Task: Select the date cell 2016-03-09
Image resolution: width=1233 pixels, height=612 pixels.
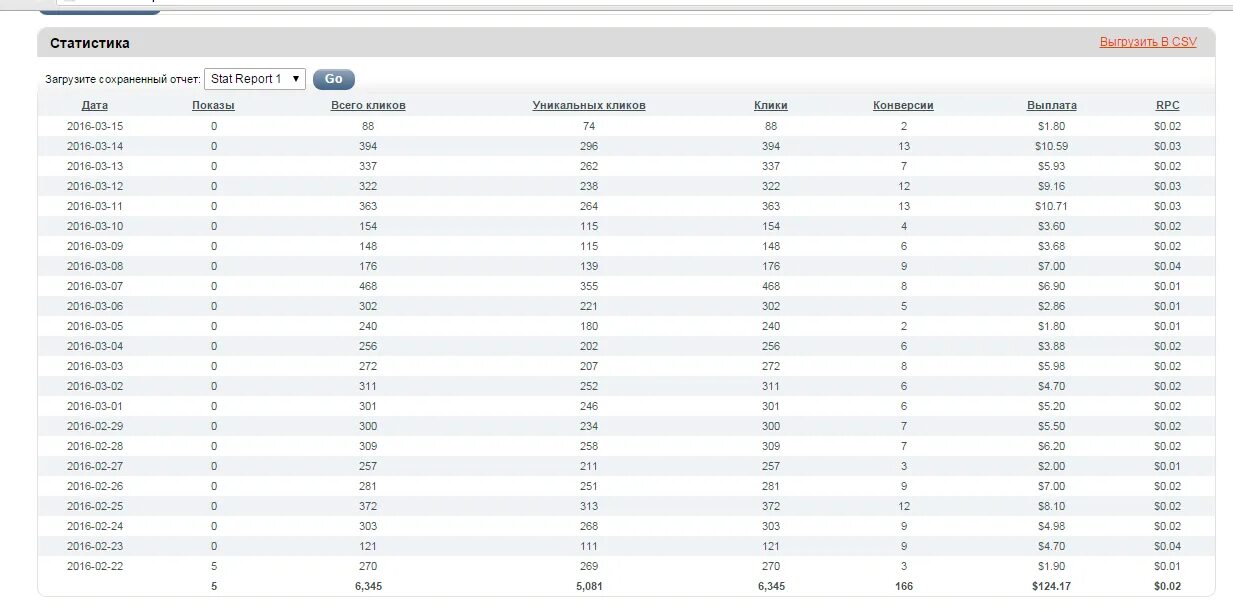Action: (x=95, y=246)
